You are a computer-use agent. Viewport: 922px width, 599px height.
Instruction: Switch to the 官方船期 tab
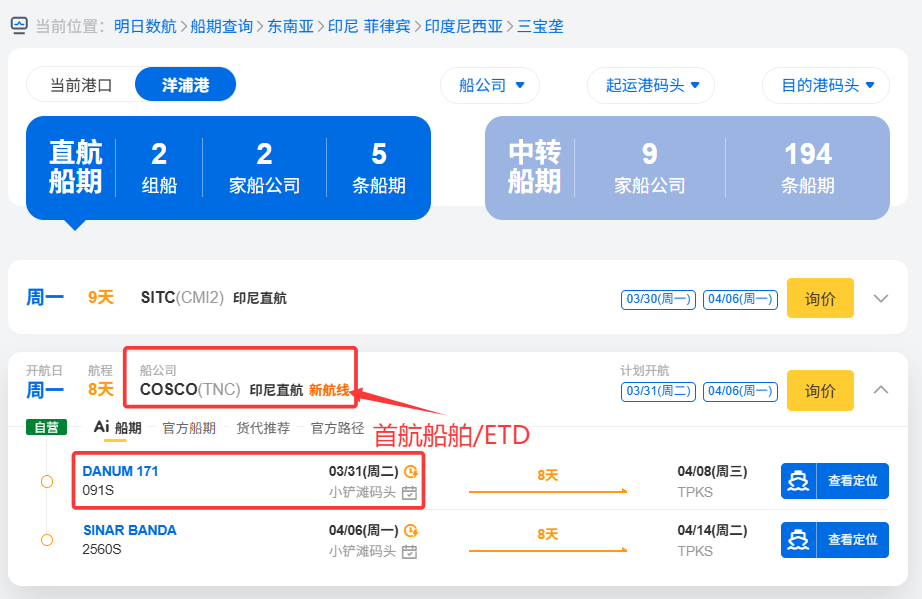[189, 428]
